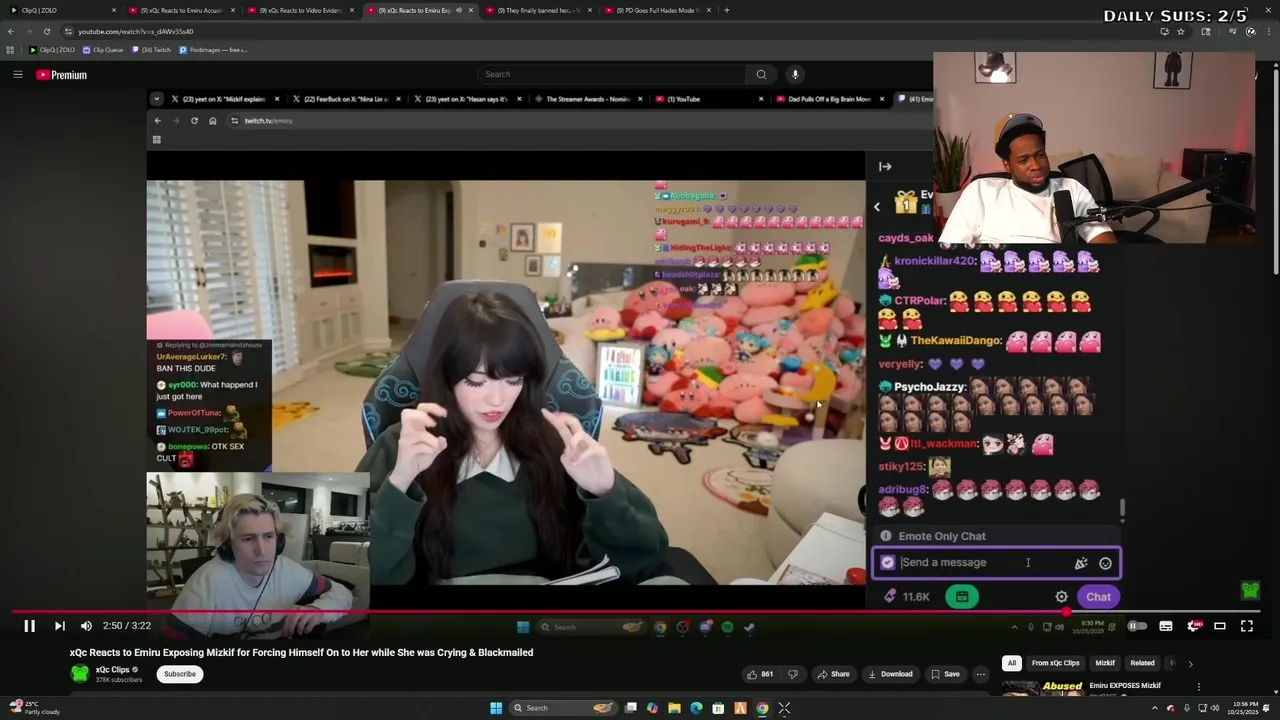Open 'Emiru EXPOSES Mizkif' recommended video thumbnail

click(x=1042, y=688)
